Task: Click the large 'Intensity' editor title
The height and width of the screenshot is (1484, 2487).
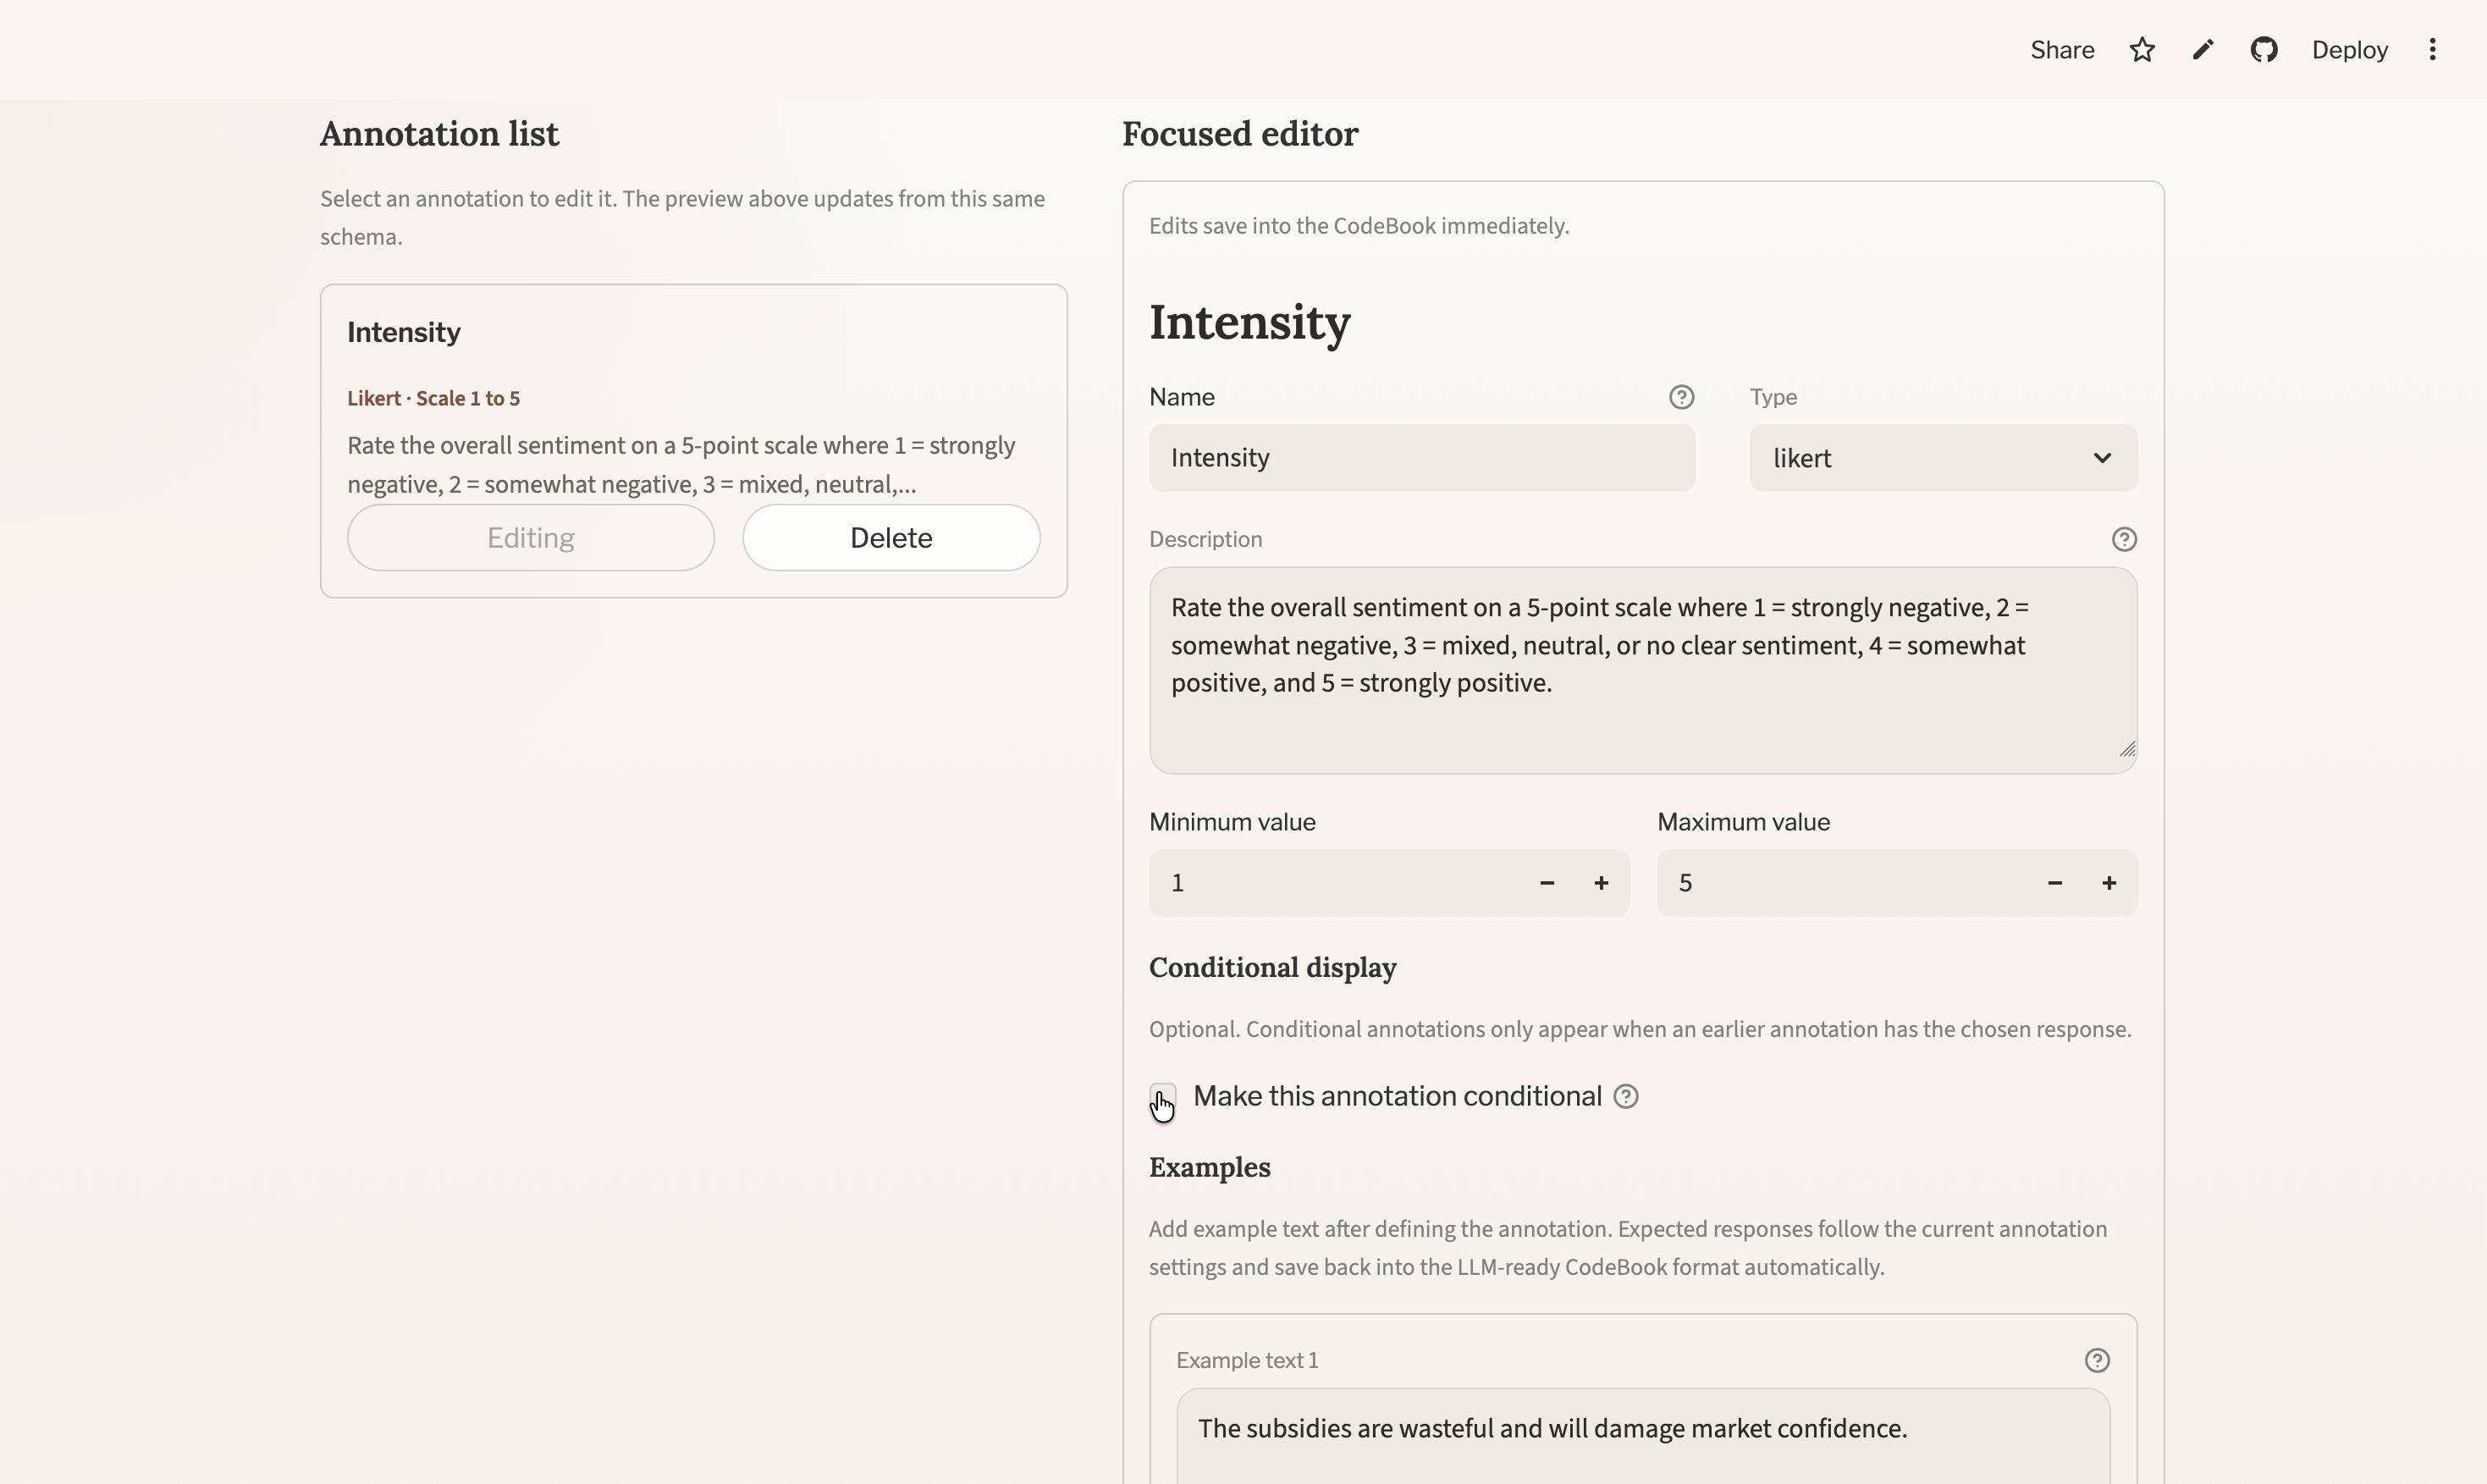Action: tap(1250, 322)
